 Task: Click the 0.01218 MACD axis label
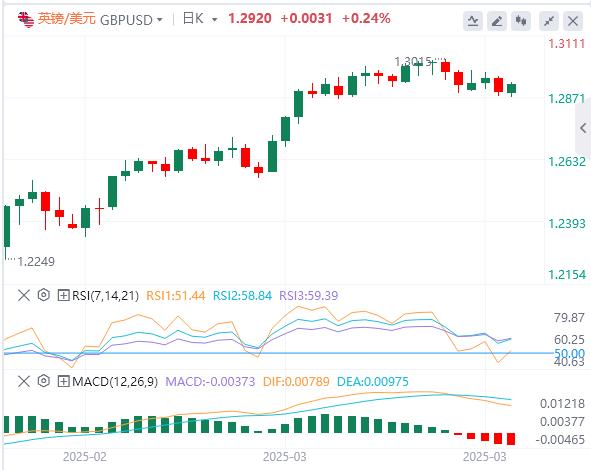tap(562, 404)
